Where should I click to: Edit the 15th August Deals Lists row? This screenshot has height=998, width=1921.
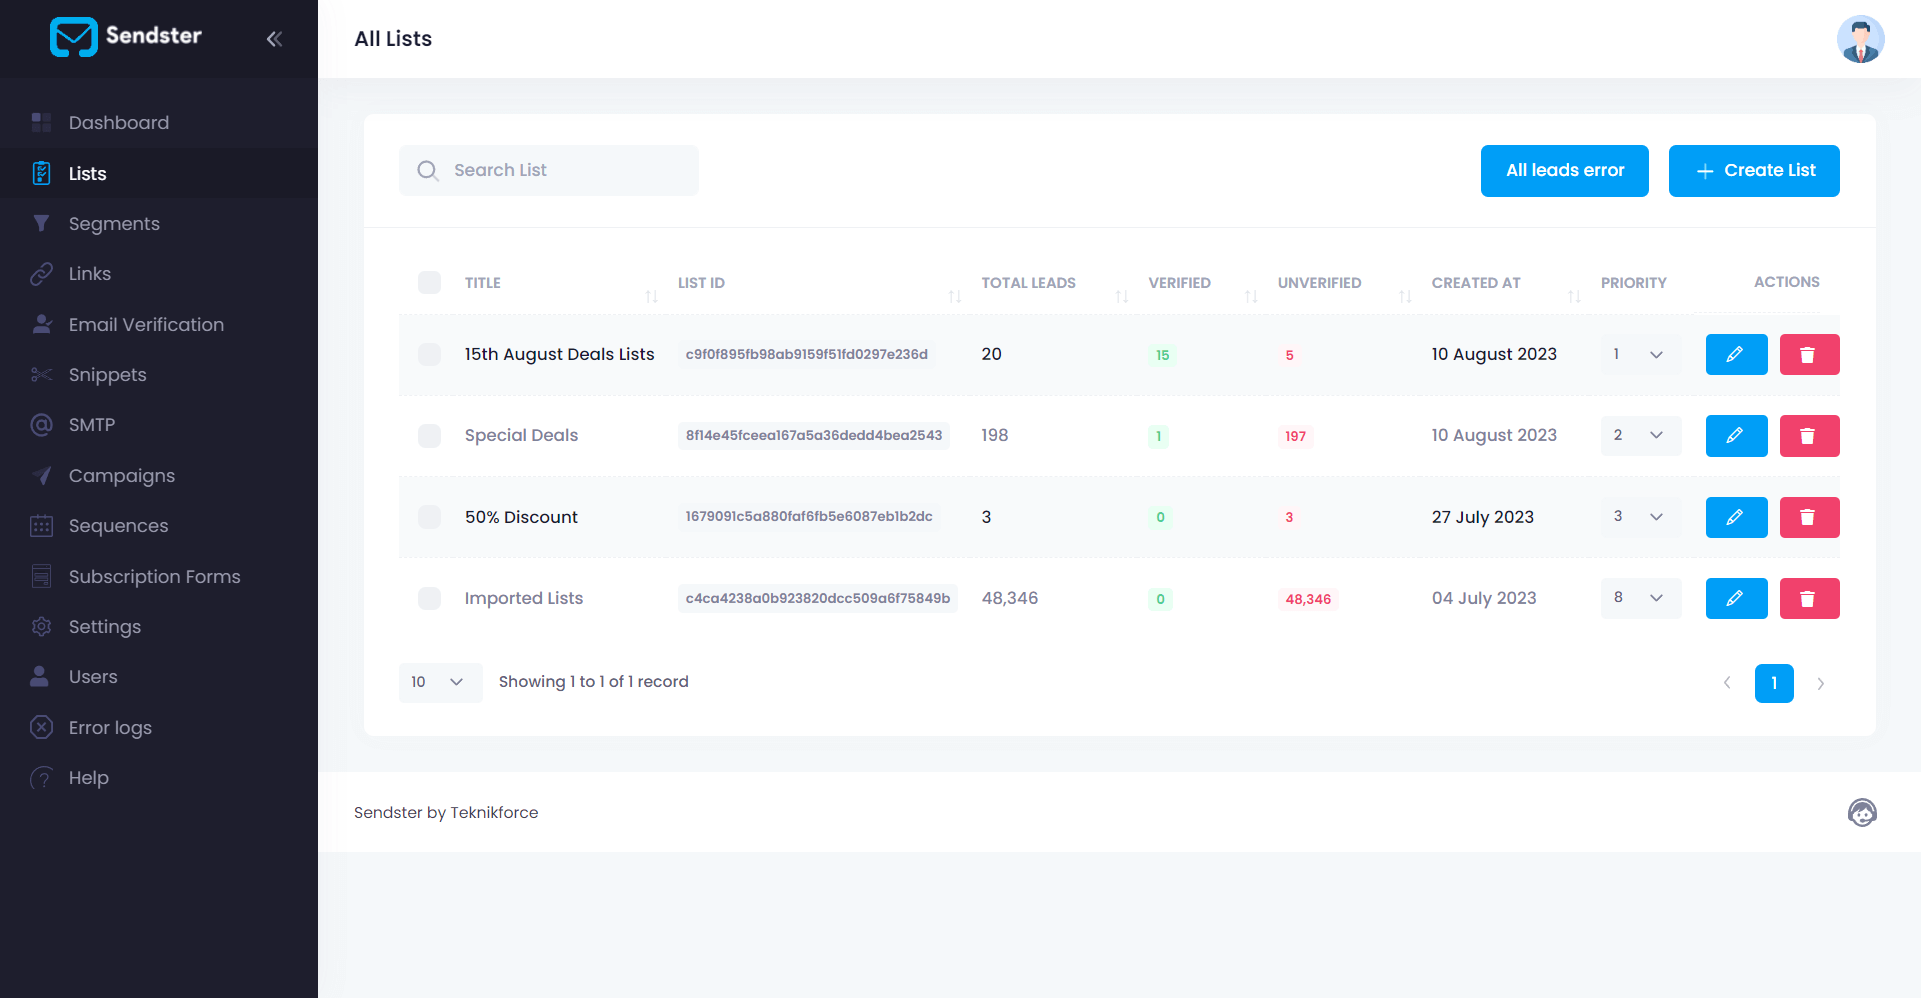click(1735, 355)
